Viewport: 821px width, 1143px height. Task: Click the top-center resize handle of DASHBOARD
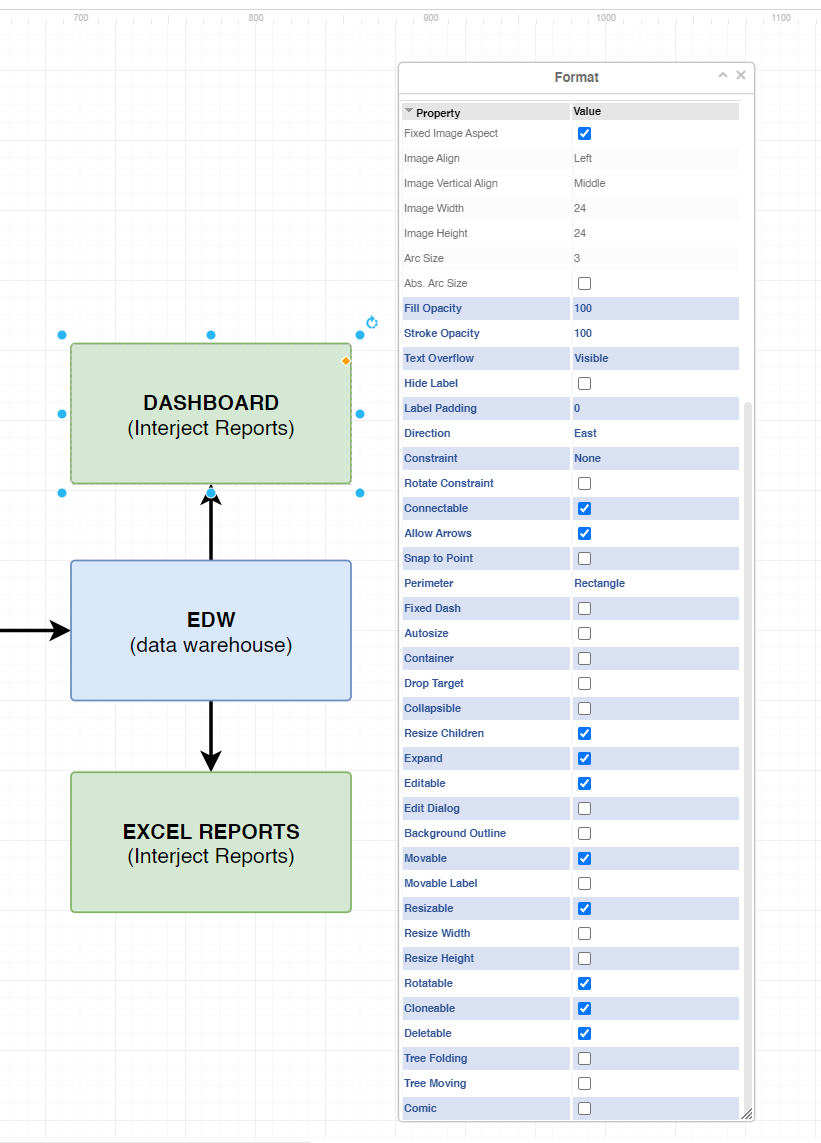[x=211, y=335]
